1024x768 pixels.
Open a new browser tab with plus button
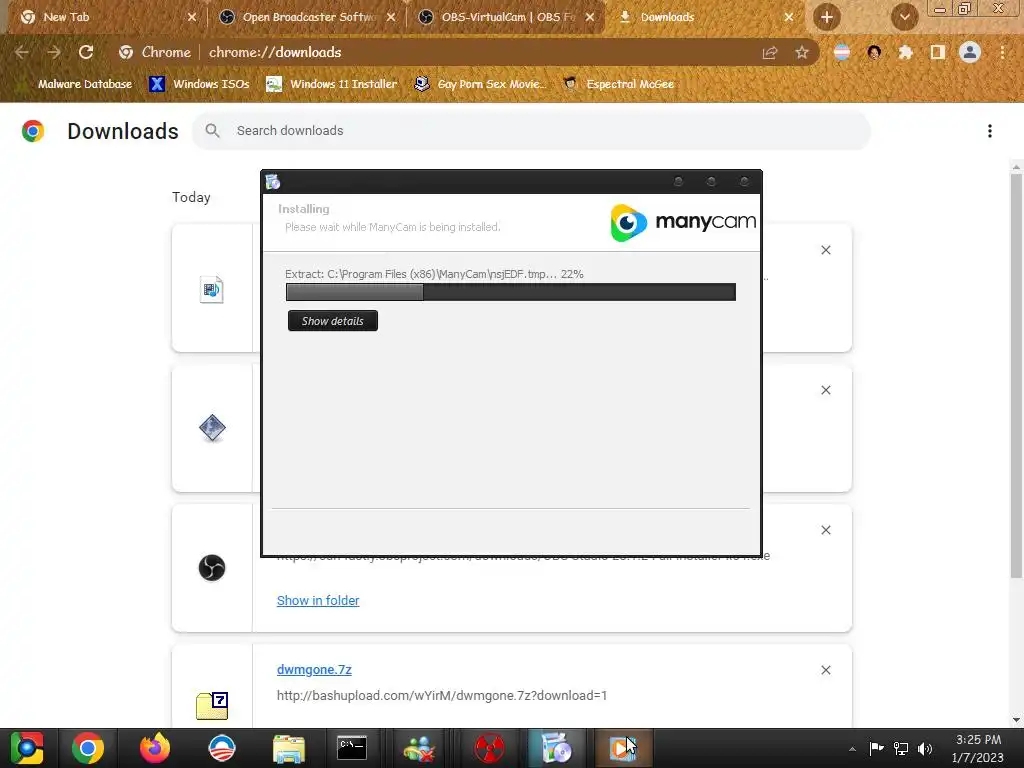tap(826, 17)
